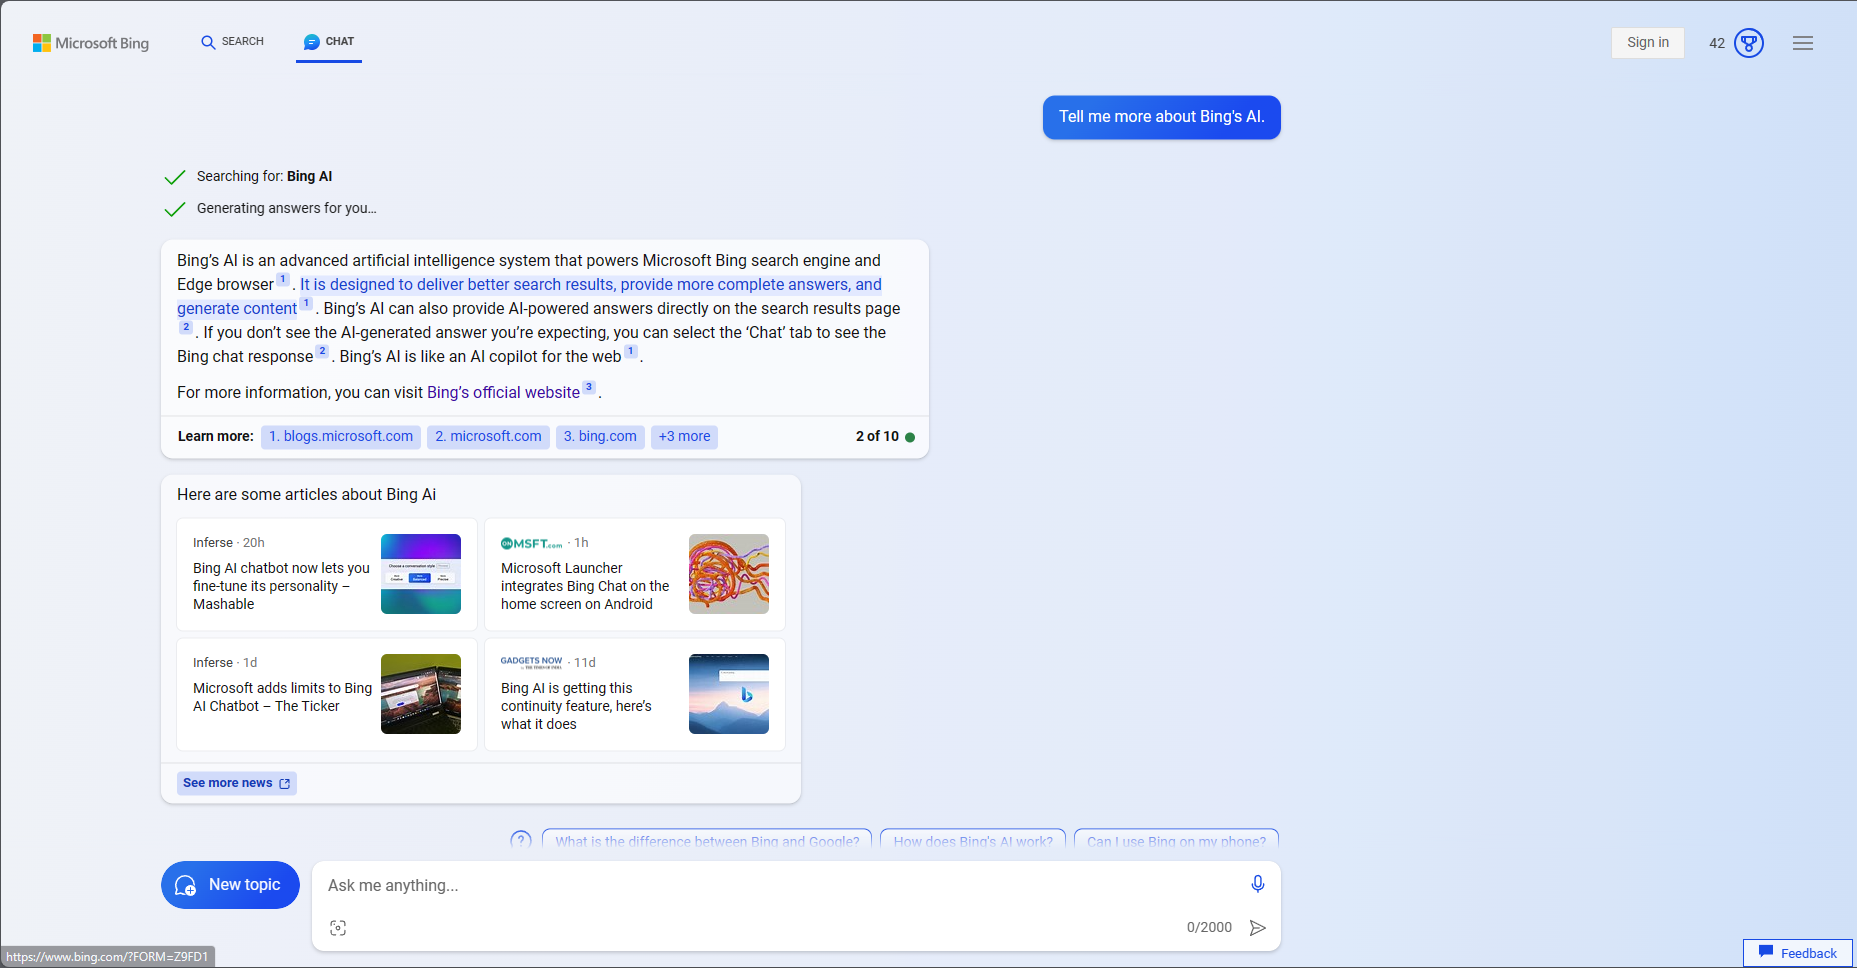Click the suggestions help question icon

(521, 840)
